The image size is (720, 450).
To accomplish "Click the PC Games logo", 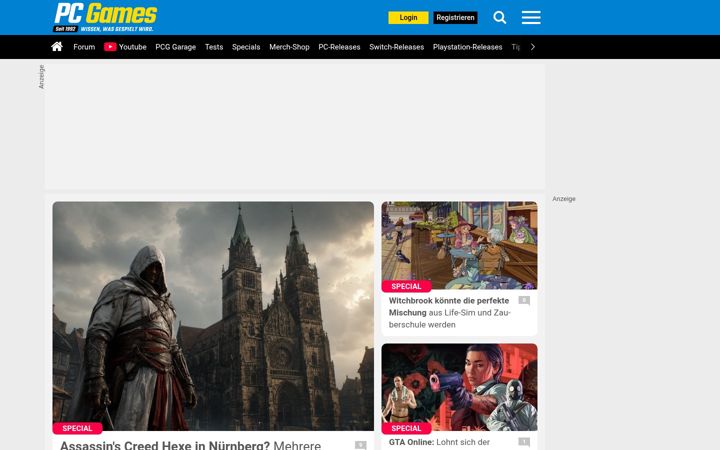I will (105, 17).
